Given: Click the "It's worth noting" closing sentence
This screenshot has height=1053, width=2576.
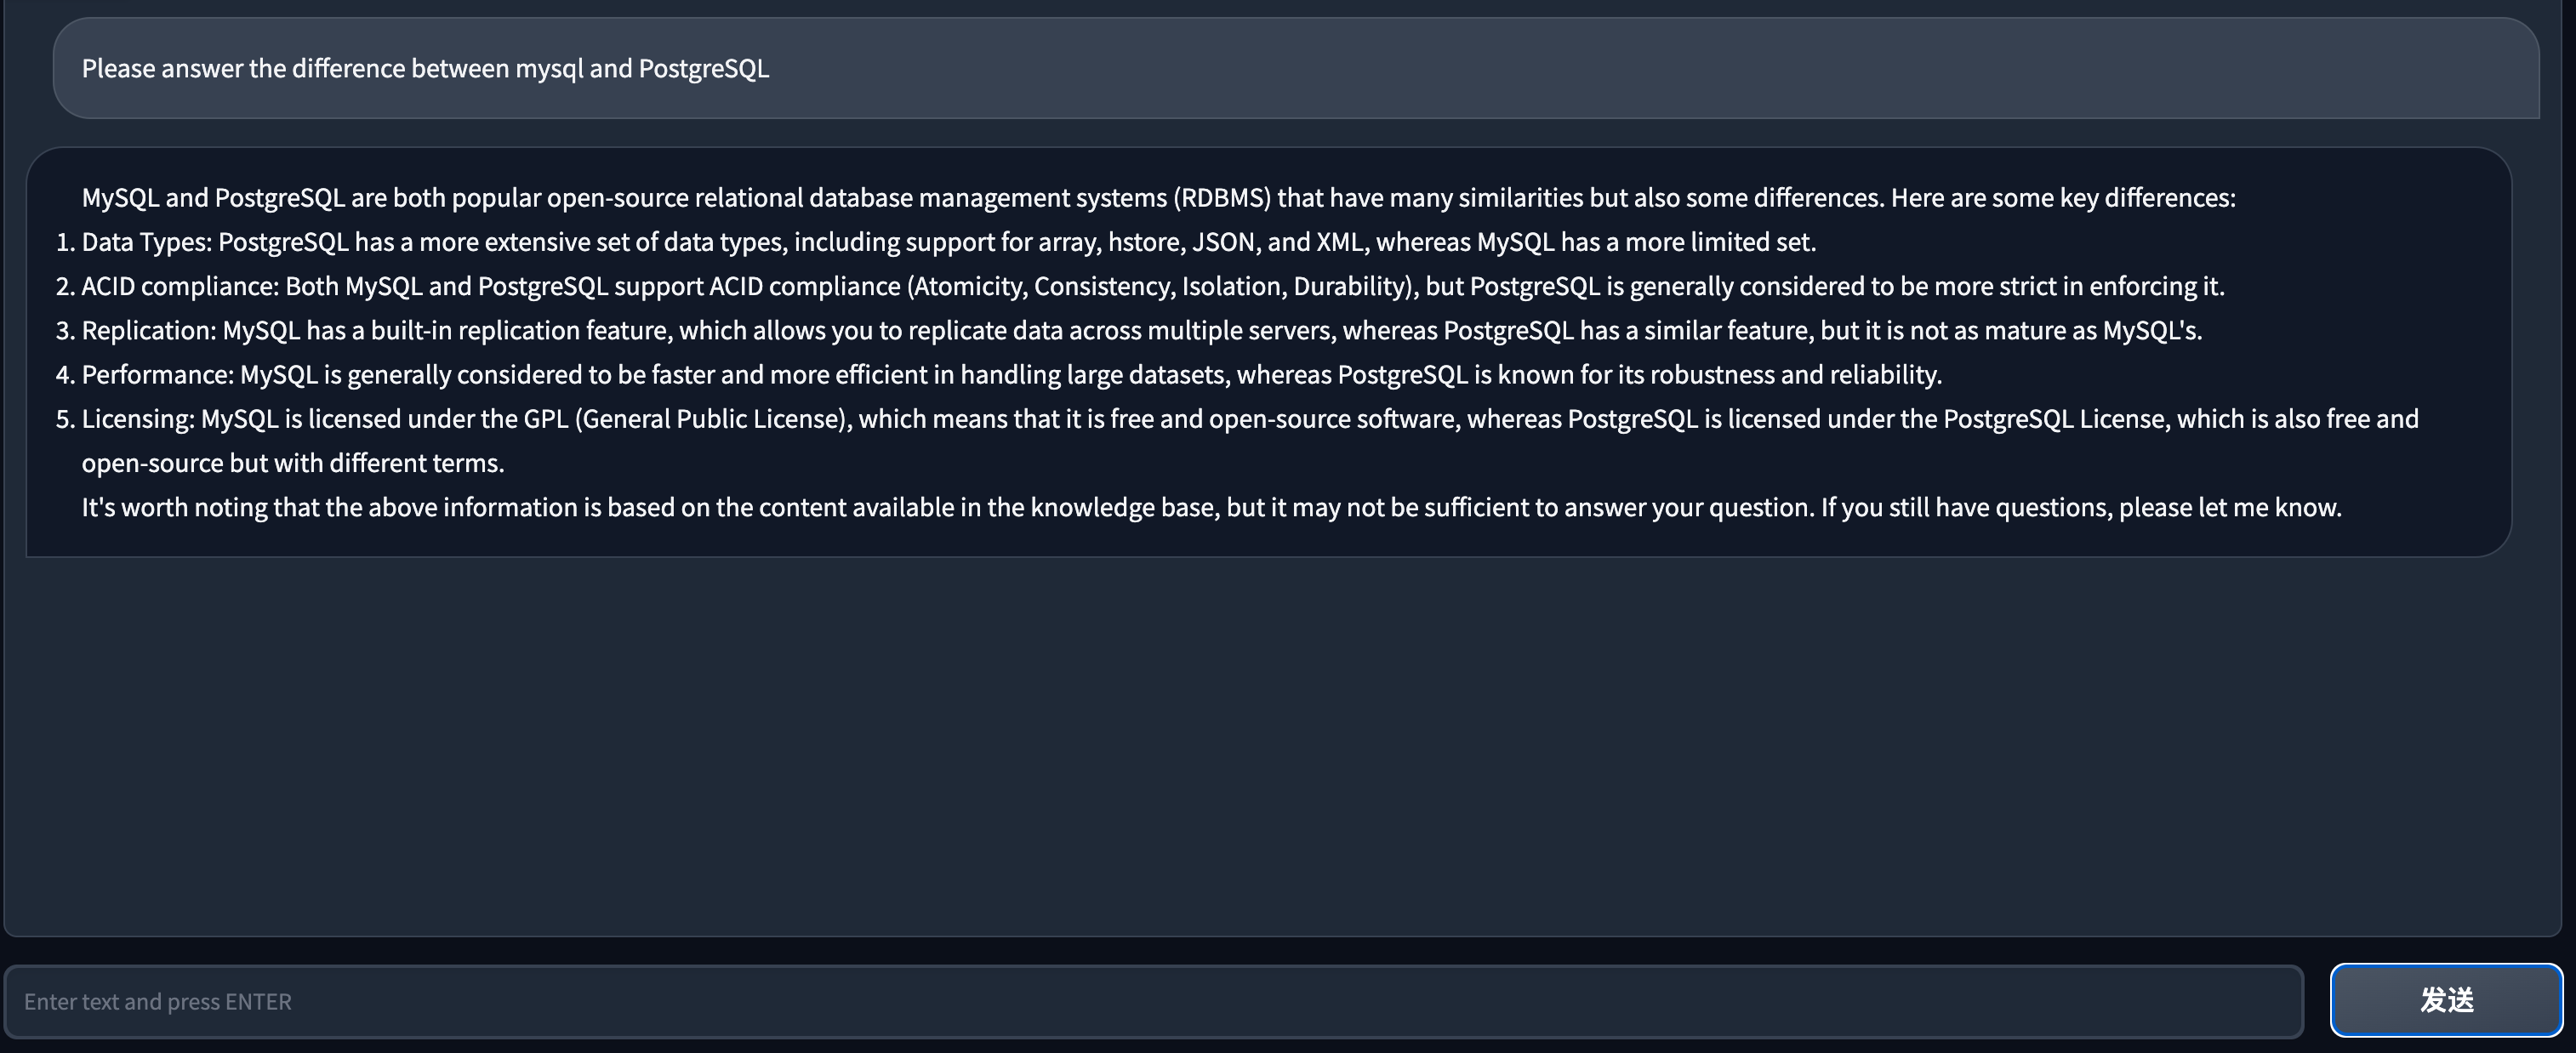Looking at the screenshot, I should point(1211,507).
